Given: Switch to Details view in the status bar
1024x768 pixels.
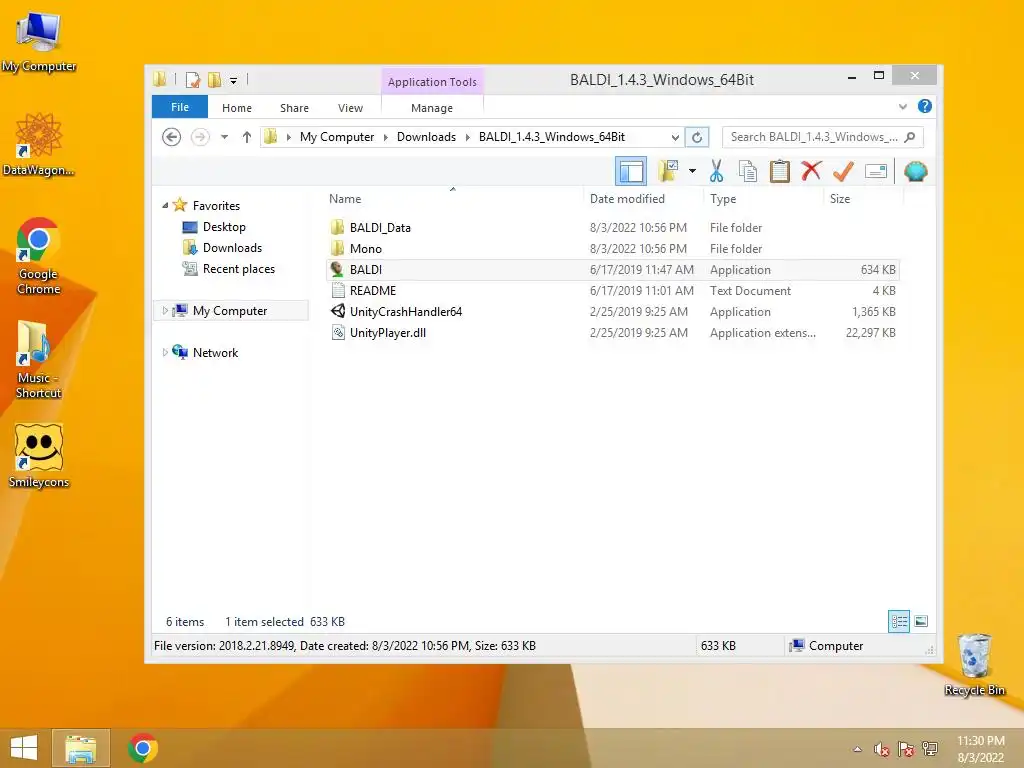Looking at the screenshot, I should coord(899,621).
